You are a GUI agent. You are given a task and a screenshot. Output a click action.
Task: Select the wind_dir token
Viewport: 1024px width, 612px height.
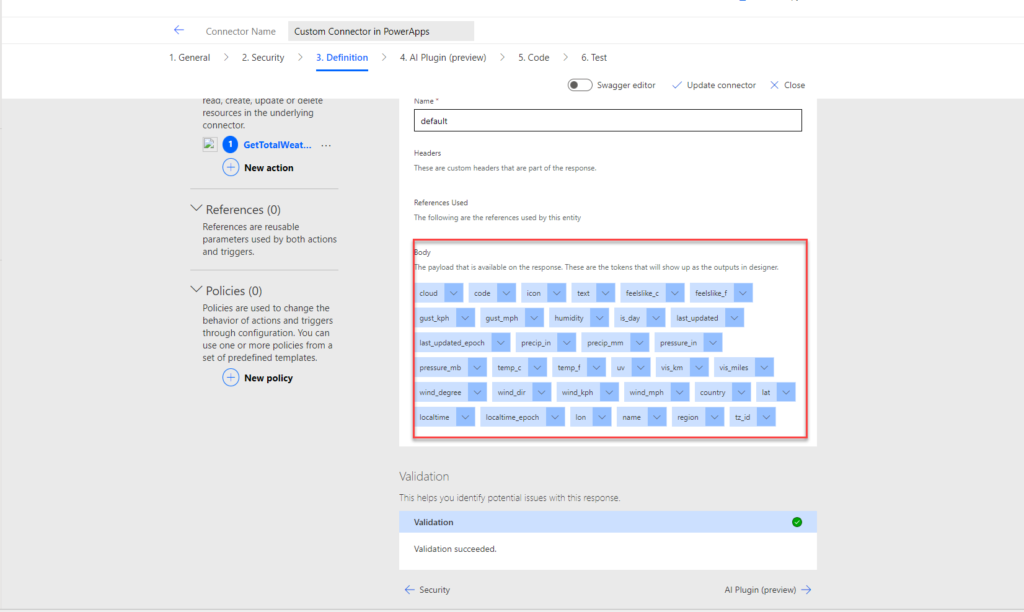tap(511, 393)
